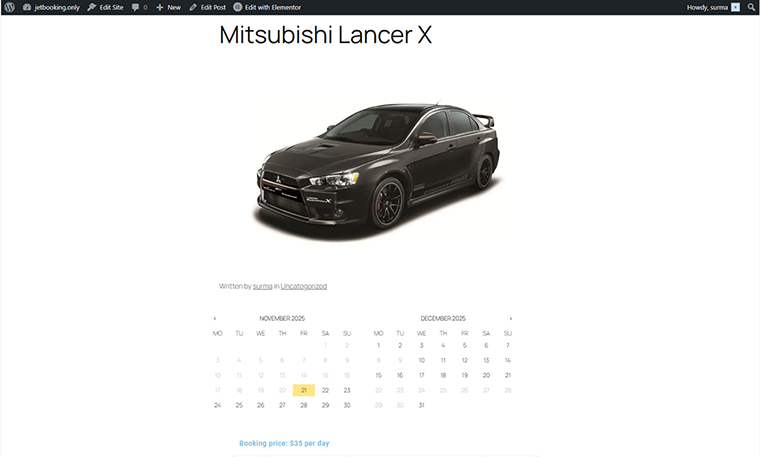
Task: Select November 30 in calendar
Action: [x=347, y=405]
